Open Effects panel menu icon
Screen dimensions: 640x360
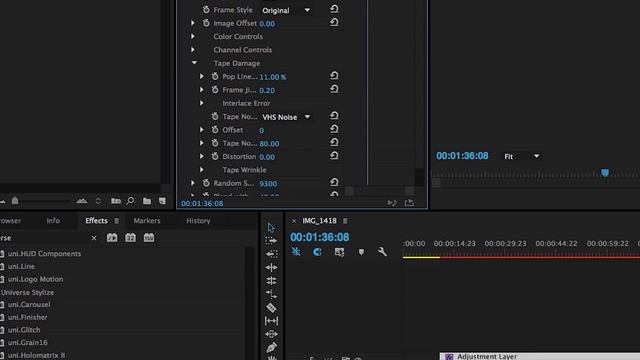tap(117, 221)
